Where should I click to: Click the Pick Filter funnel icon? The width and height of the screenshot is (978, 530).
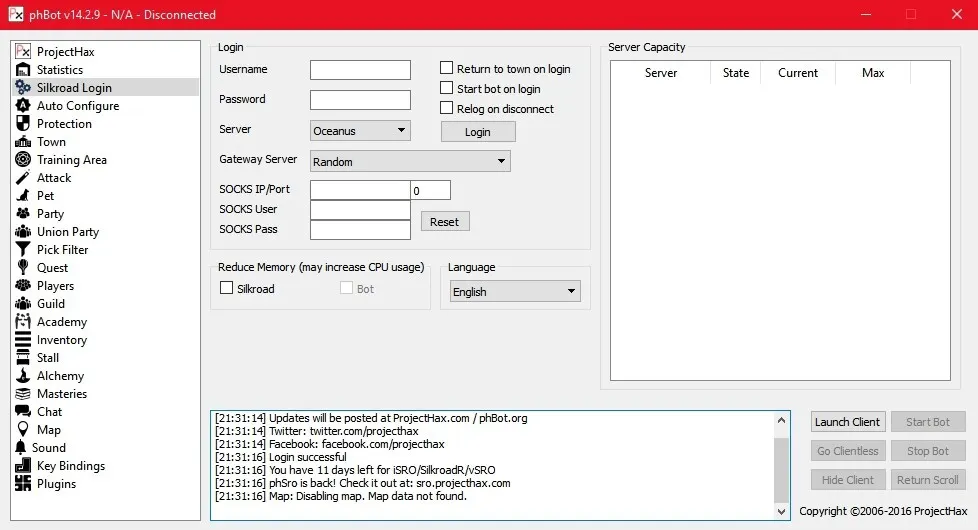coord(23,249)
